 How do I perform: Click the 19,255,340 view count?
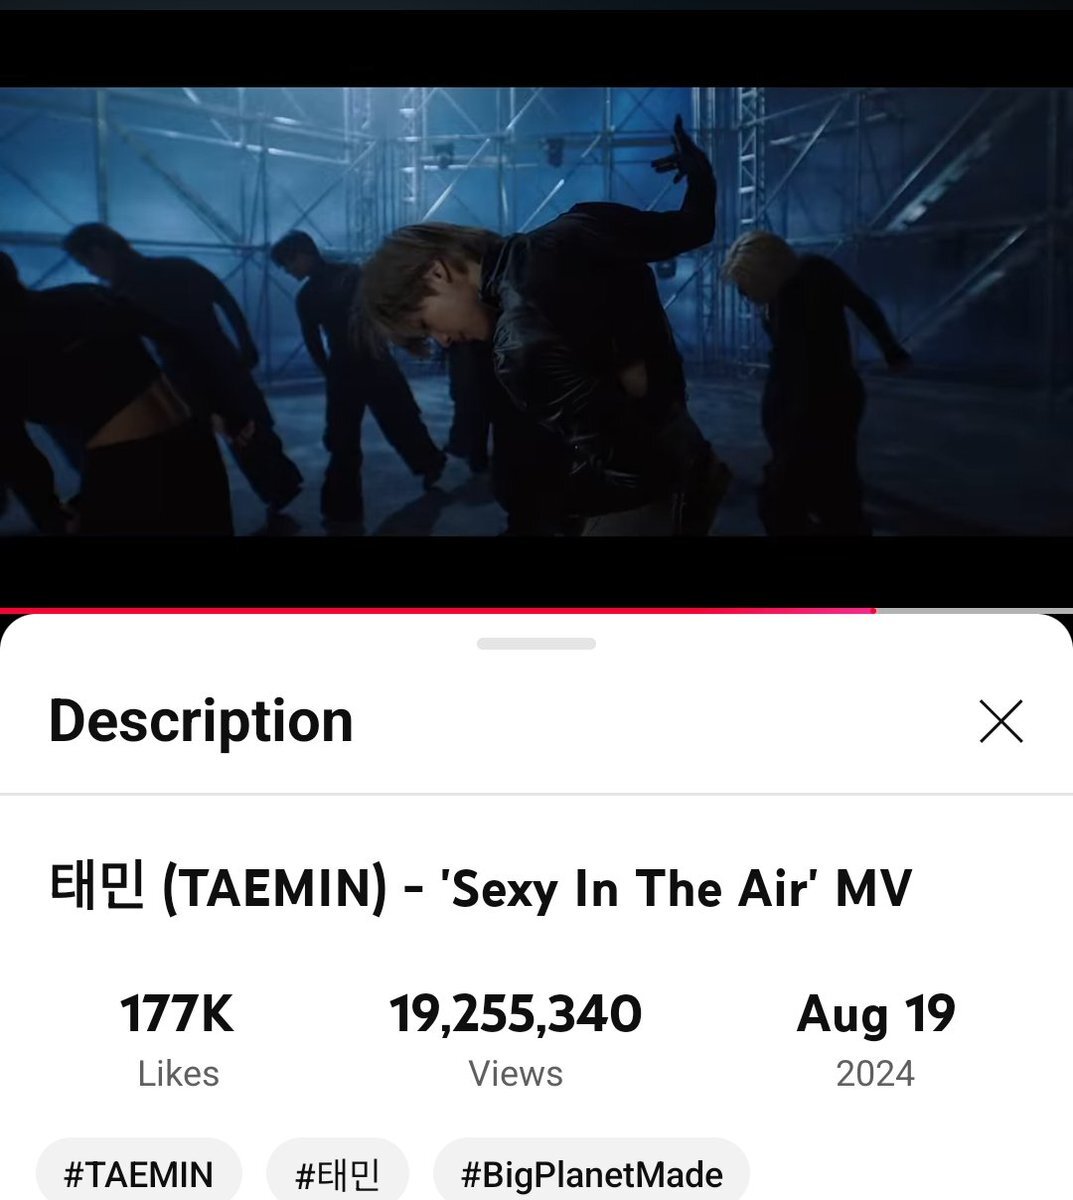point(516,1014)
